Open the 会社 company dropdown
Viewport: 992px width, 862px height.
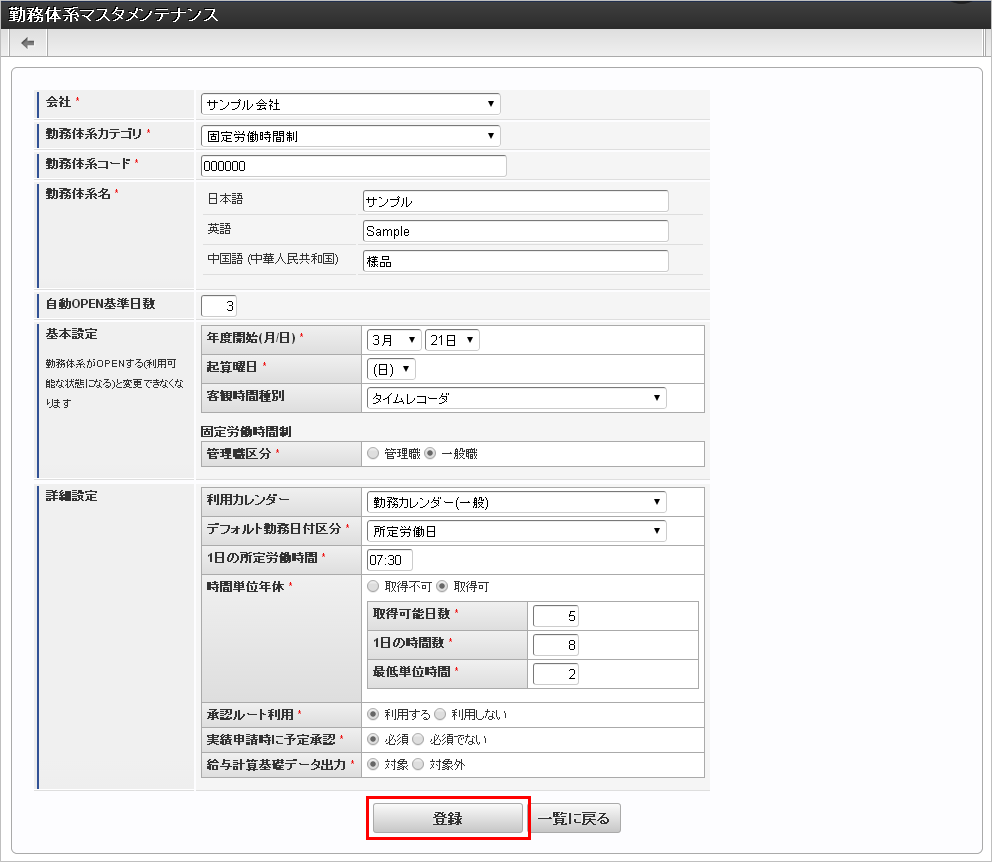click(x=350, y=104)
